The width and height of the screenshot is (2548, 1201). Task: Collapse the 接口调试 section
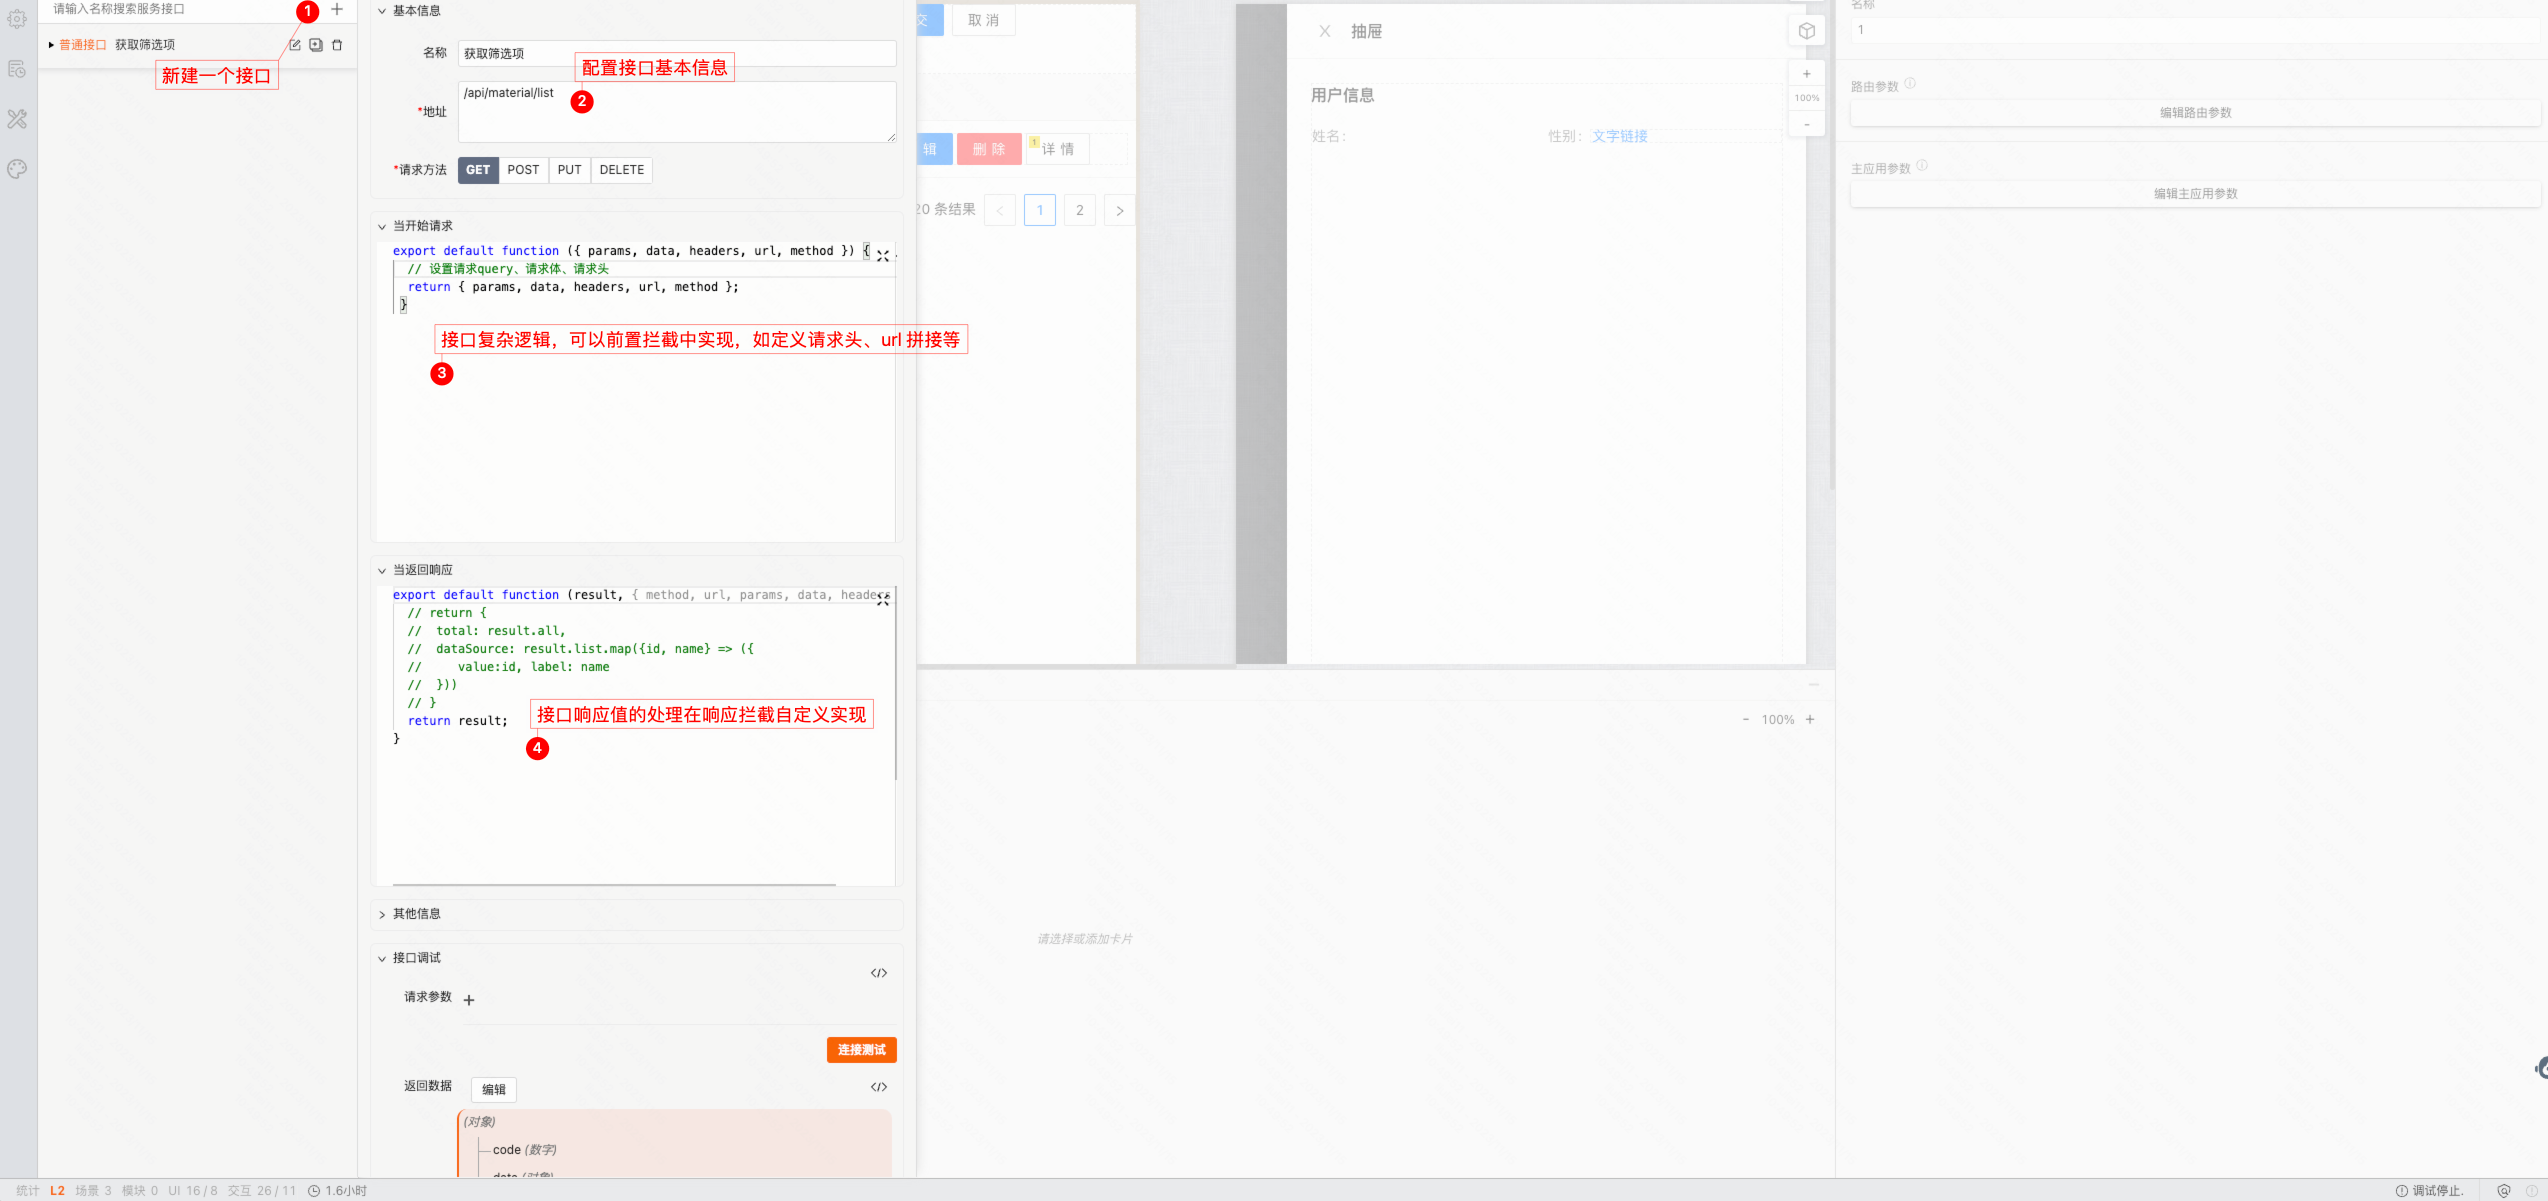pos(382,959)
